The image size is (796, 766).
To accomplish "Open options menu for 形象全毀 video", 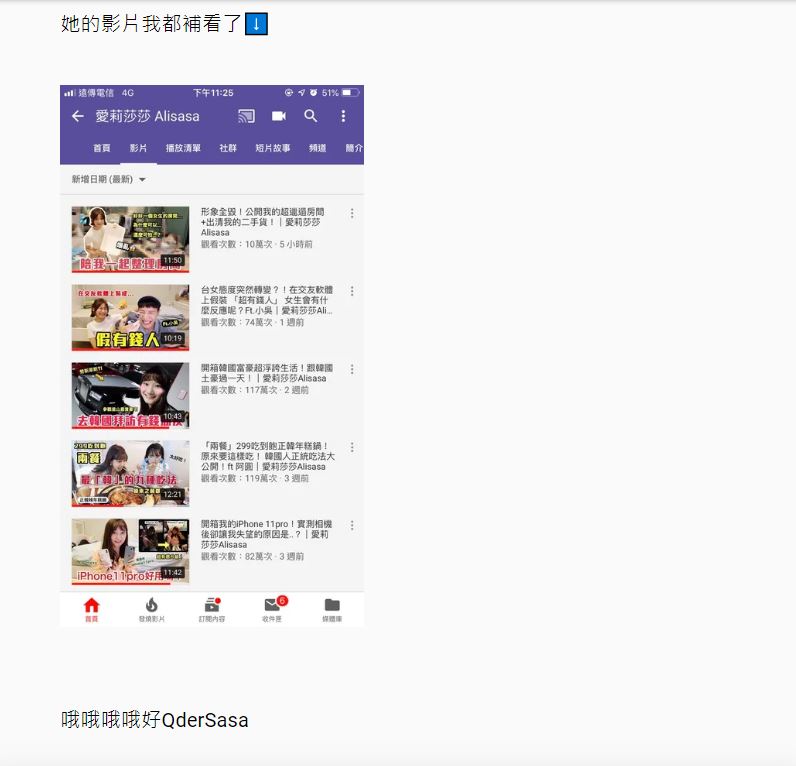I will (352, 214).
